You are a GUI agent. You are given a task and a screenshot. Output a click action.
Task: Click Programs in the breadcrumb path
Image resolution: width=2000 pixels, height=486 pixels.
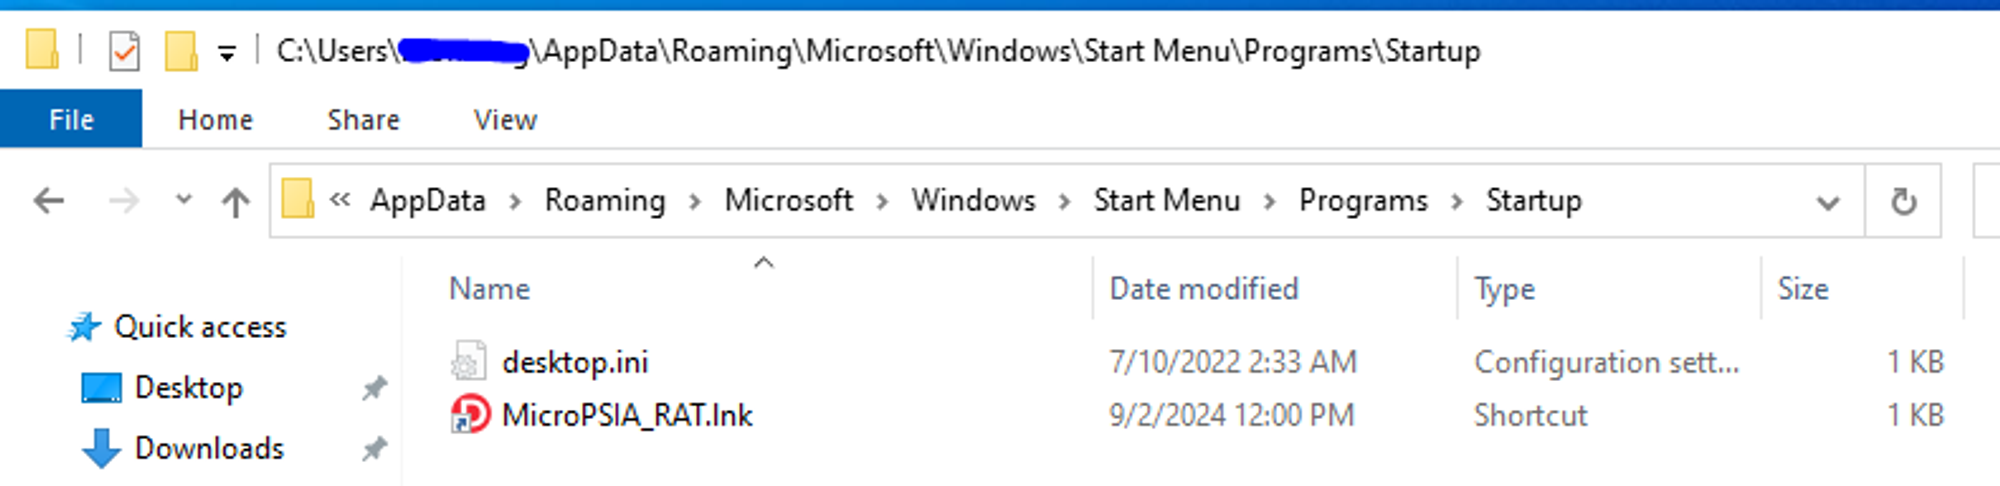coord(1363,201)
